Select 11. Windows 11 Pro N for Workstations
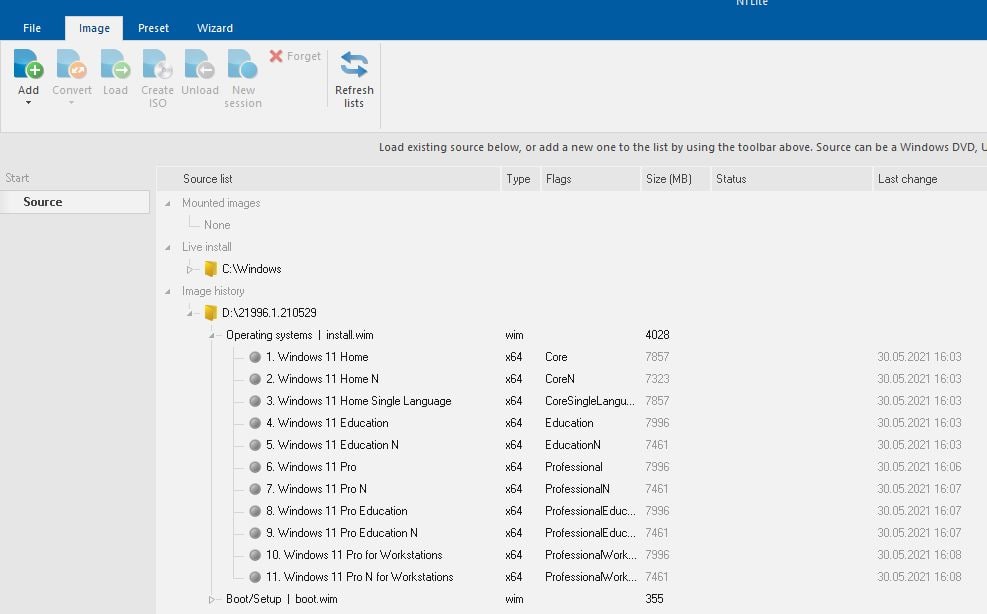The width and height of the screenshot is (987, 614). tap(359, 577)
